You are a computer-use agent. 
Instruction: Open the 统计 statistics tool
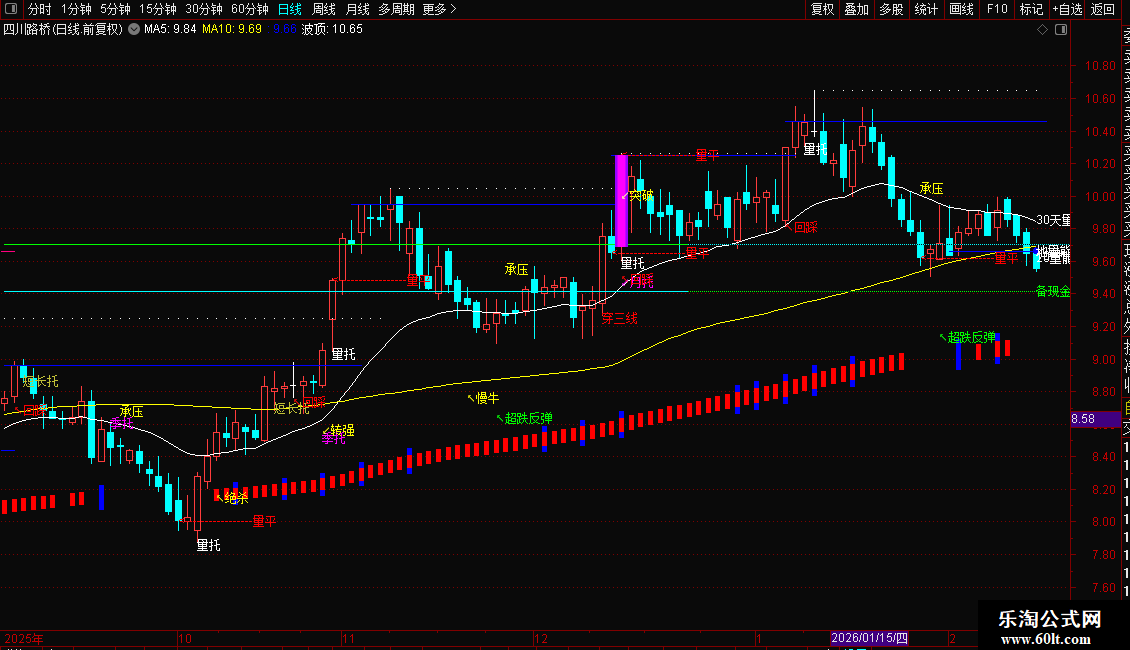tap(926, 9)
